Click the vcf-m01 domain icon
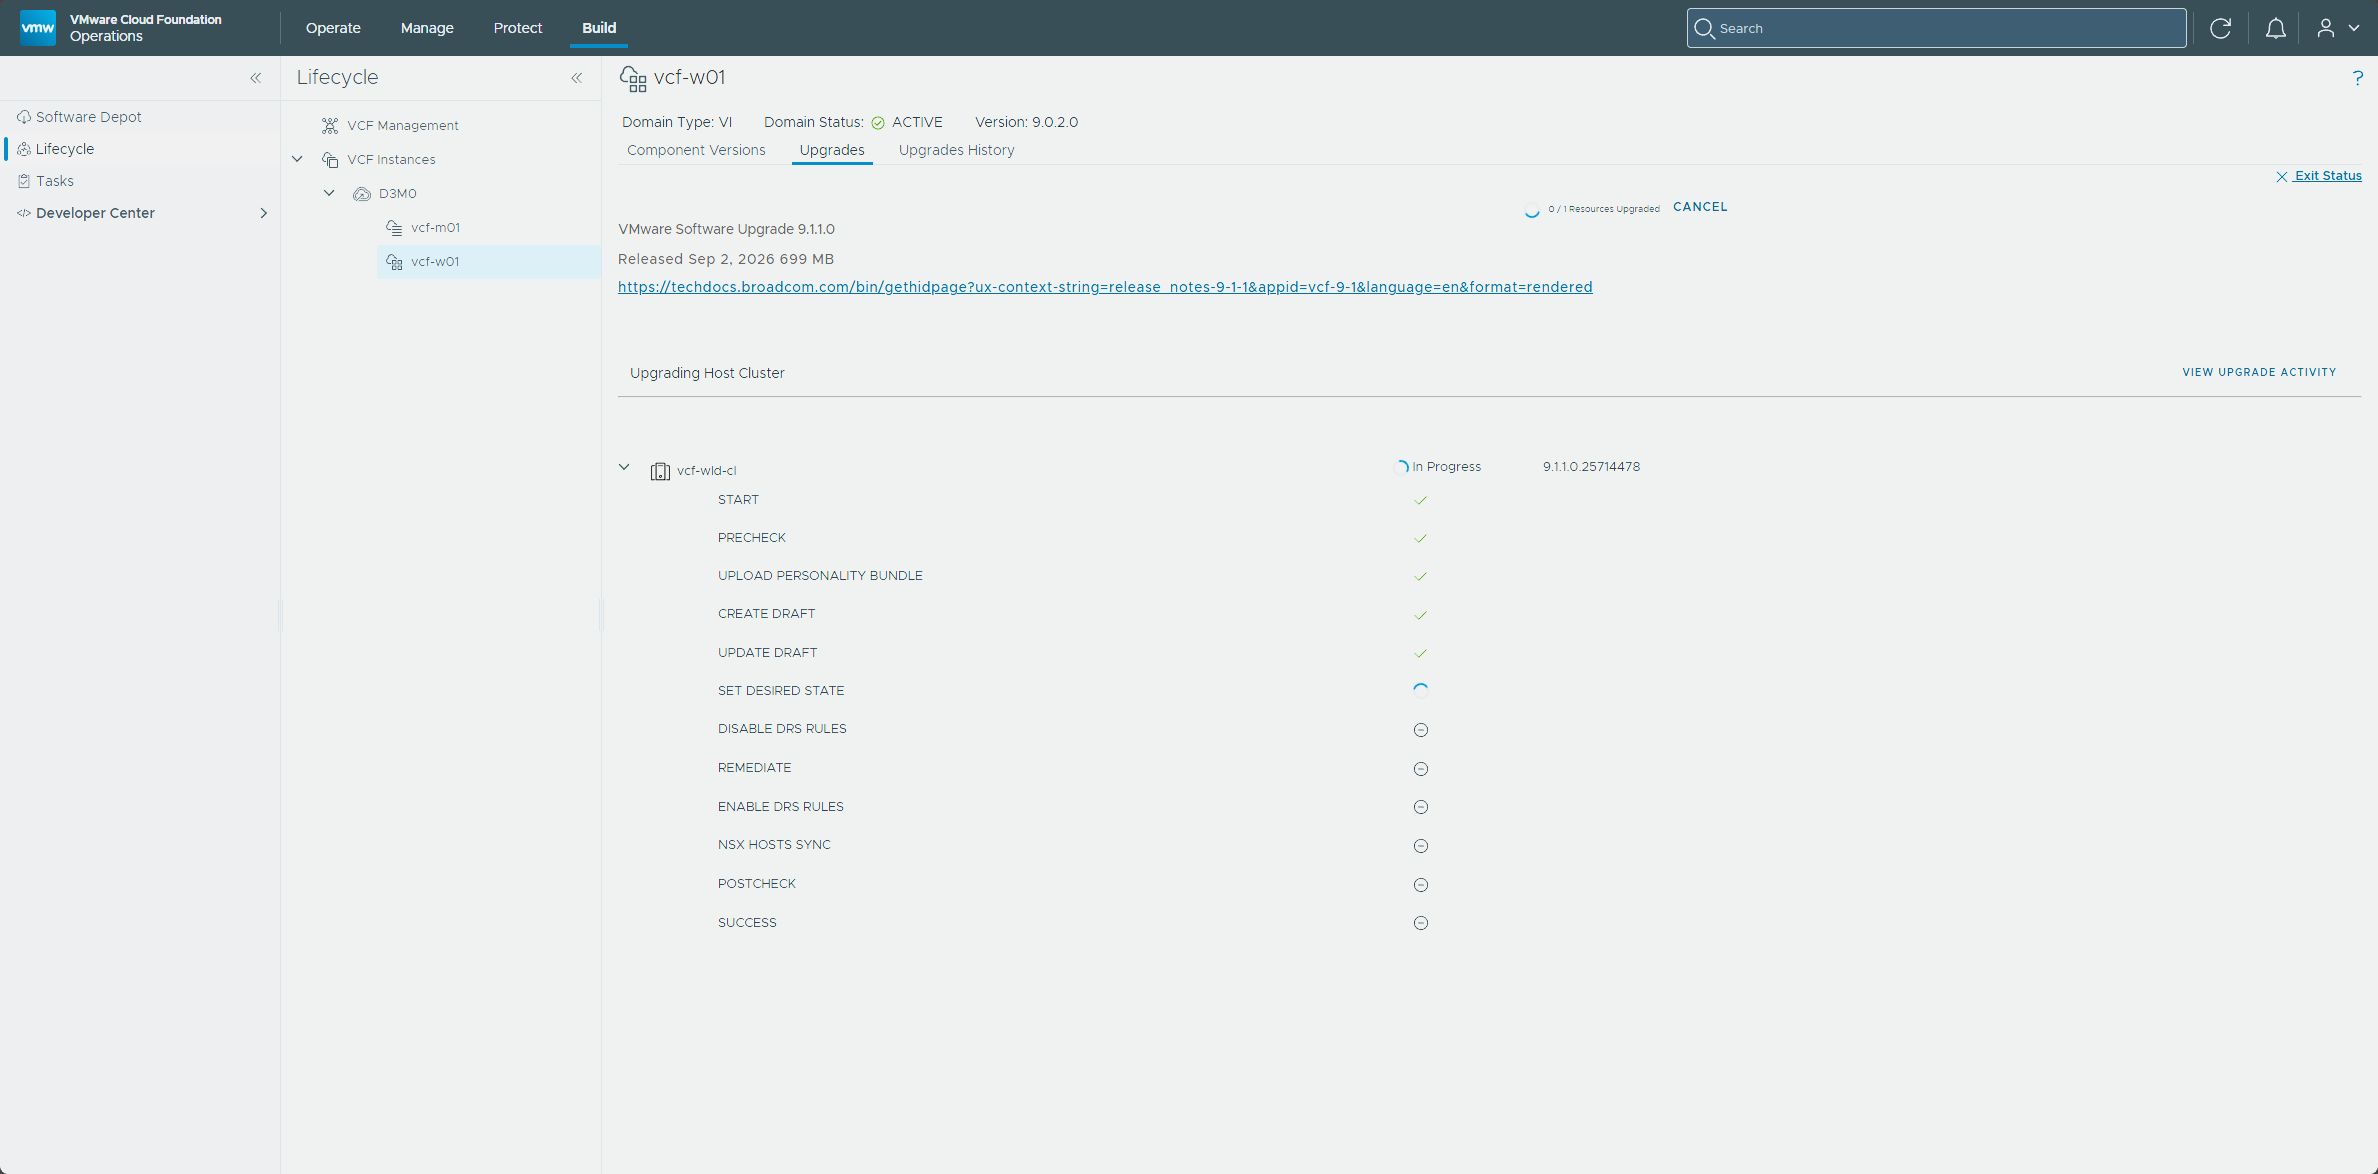The width and height of the screenshot is (2378, 1174). (x=394, y=228)
